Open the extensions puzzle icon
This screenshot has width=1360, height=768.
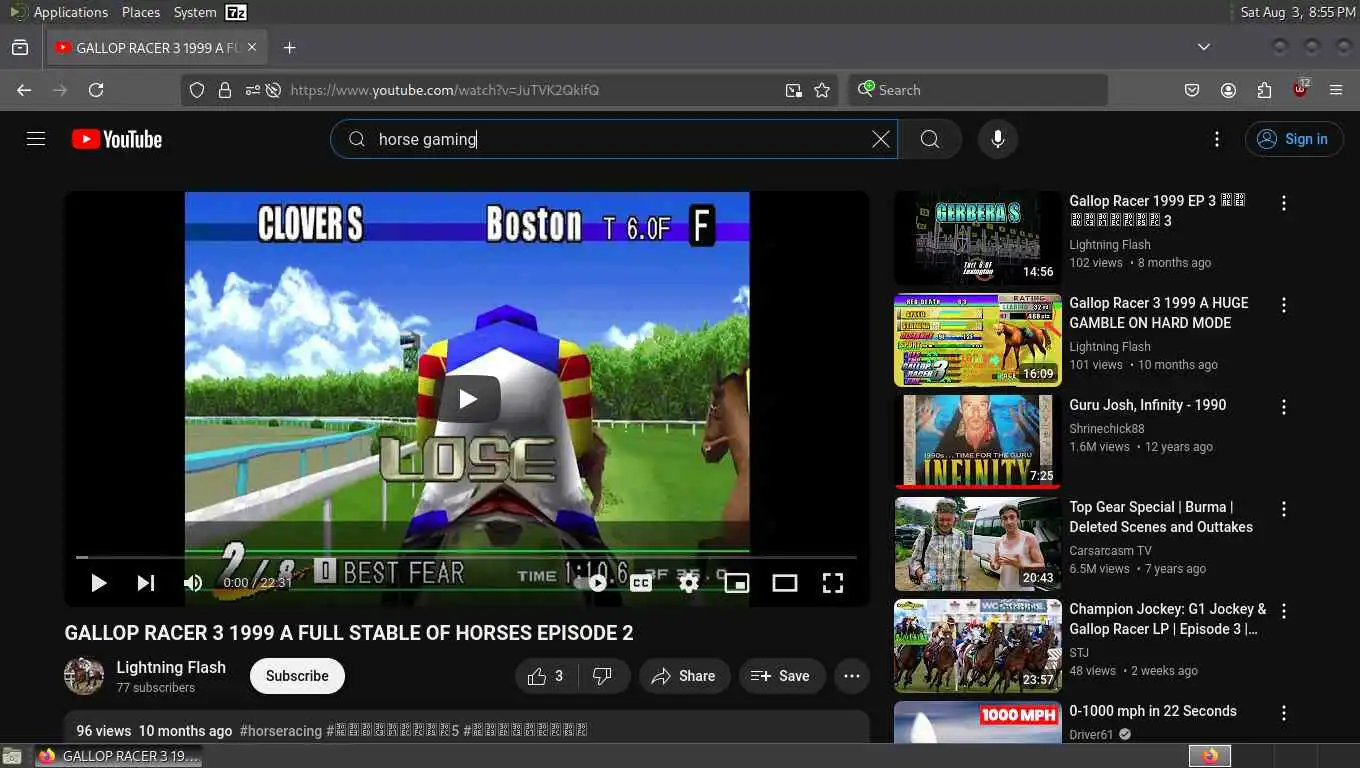tap(1264, 90)
